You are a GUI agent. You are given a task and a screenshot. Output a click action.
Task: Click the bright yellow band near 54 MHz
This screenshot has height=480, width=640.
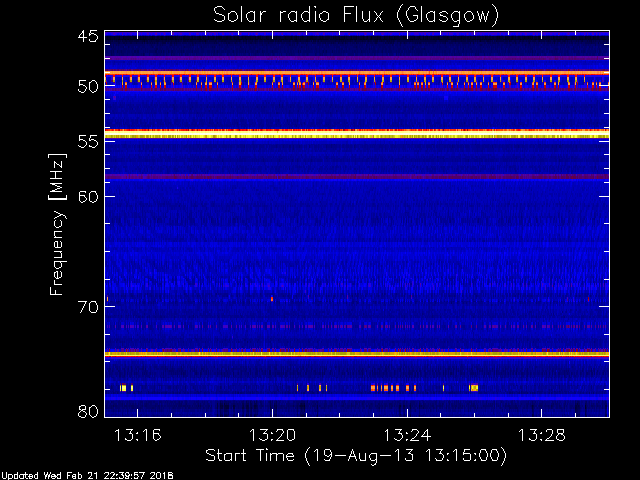click(x=355, y=132)
